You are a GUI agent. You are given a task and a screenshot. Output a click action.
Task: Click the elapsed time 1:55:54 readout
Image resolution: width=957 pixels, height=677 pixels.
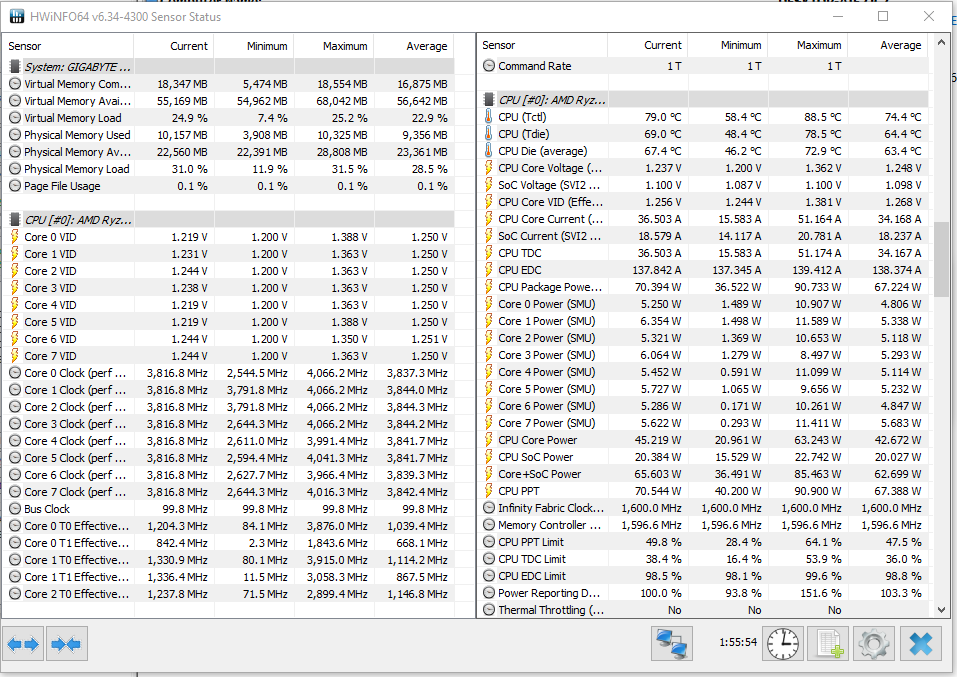point(738,642)
